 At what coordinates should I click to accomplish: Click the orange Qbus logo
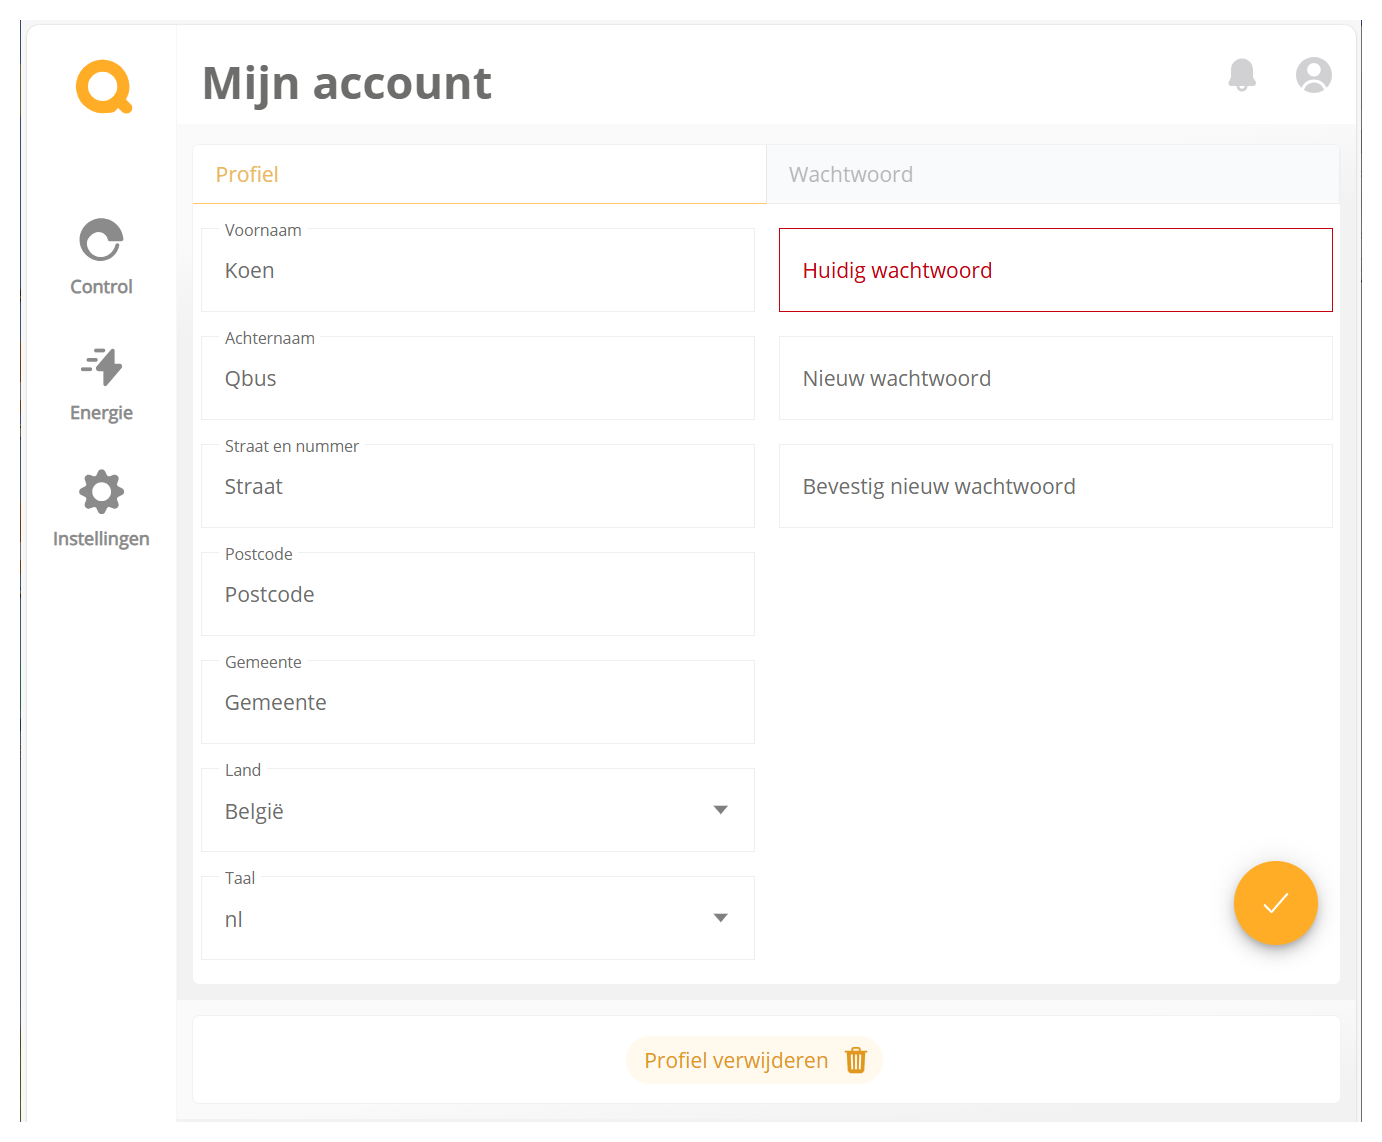[x=103, y=87]
